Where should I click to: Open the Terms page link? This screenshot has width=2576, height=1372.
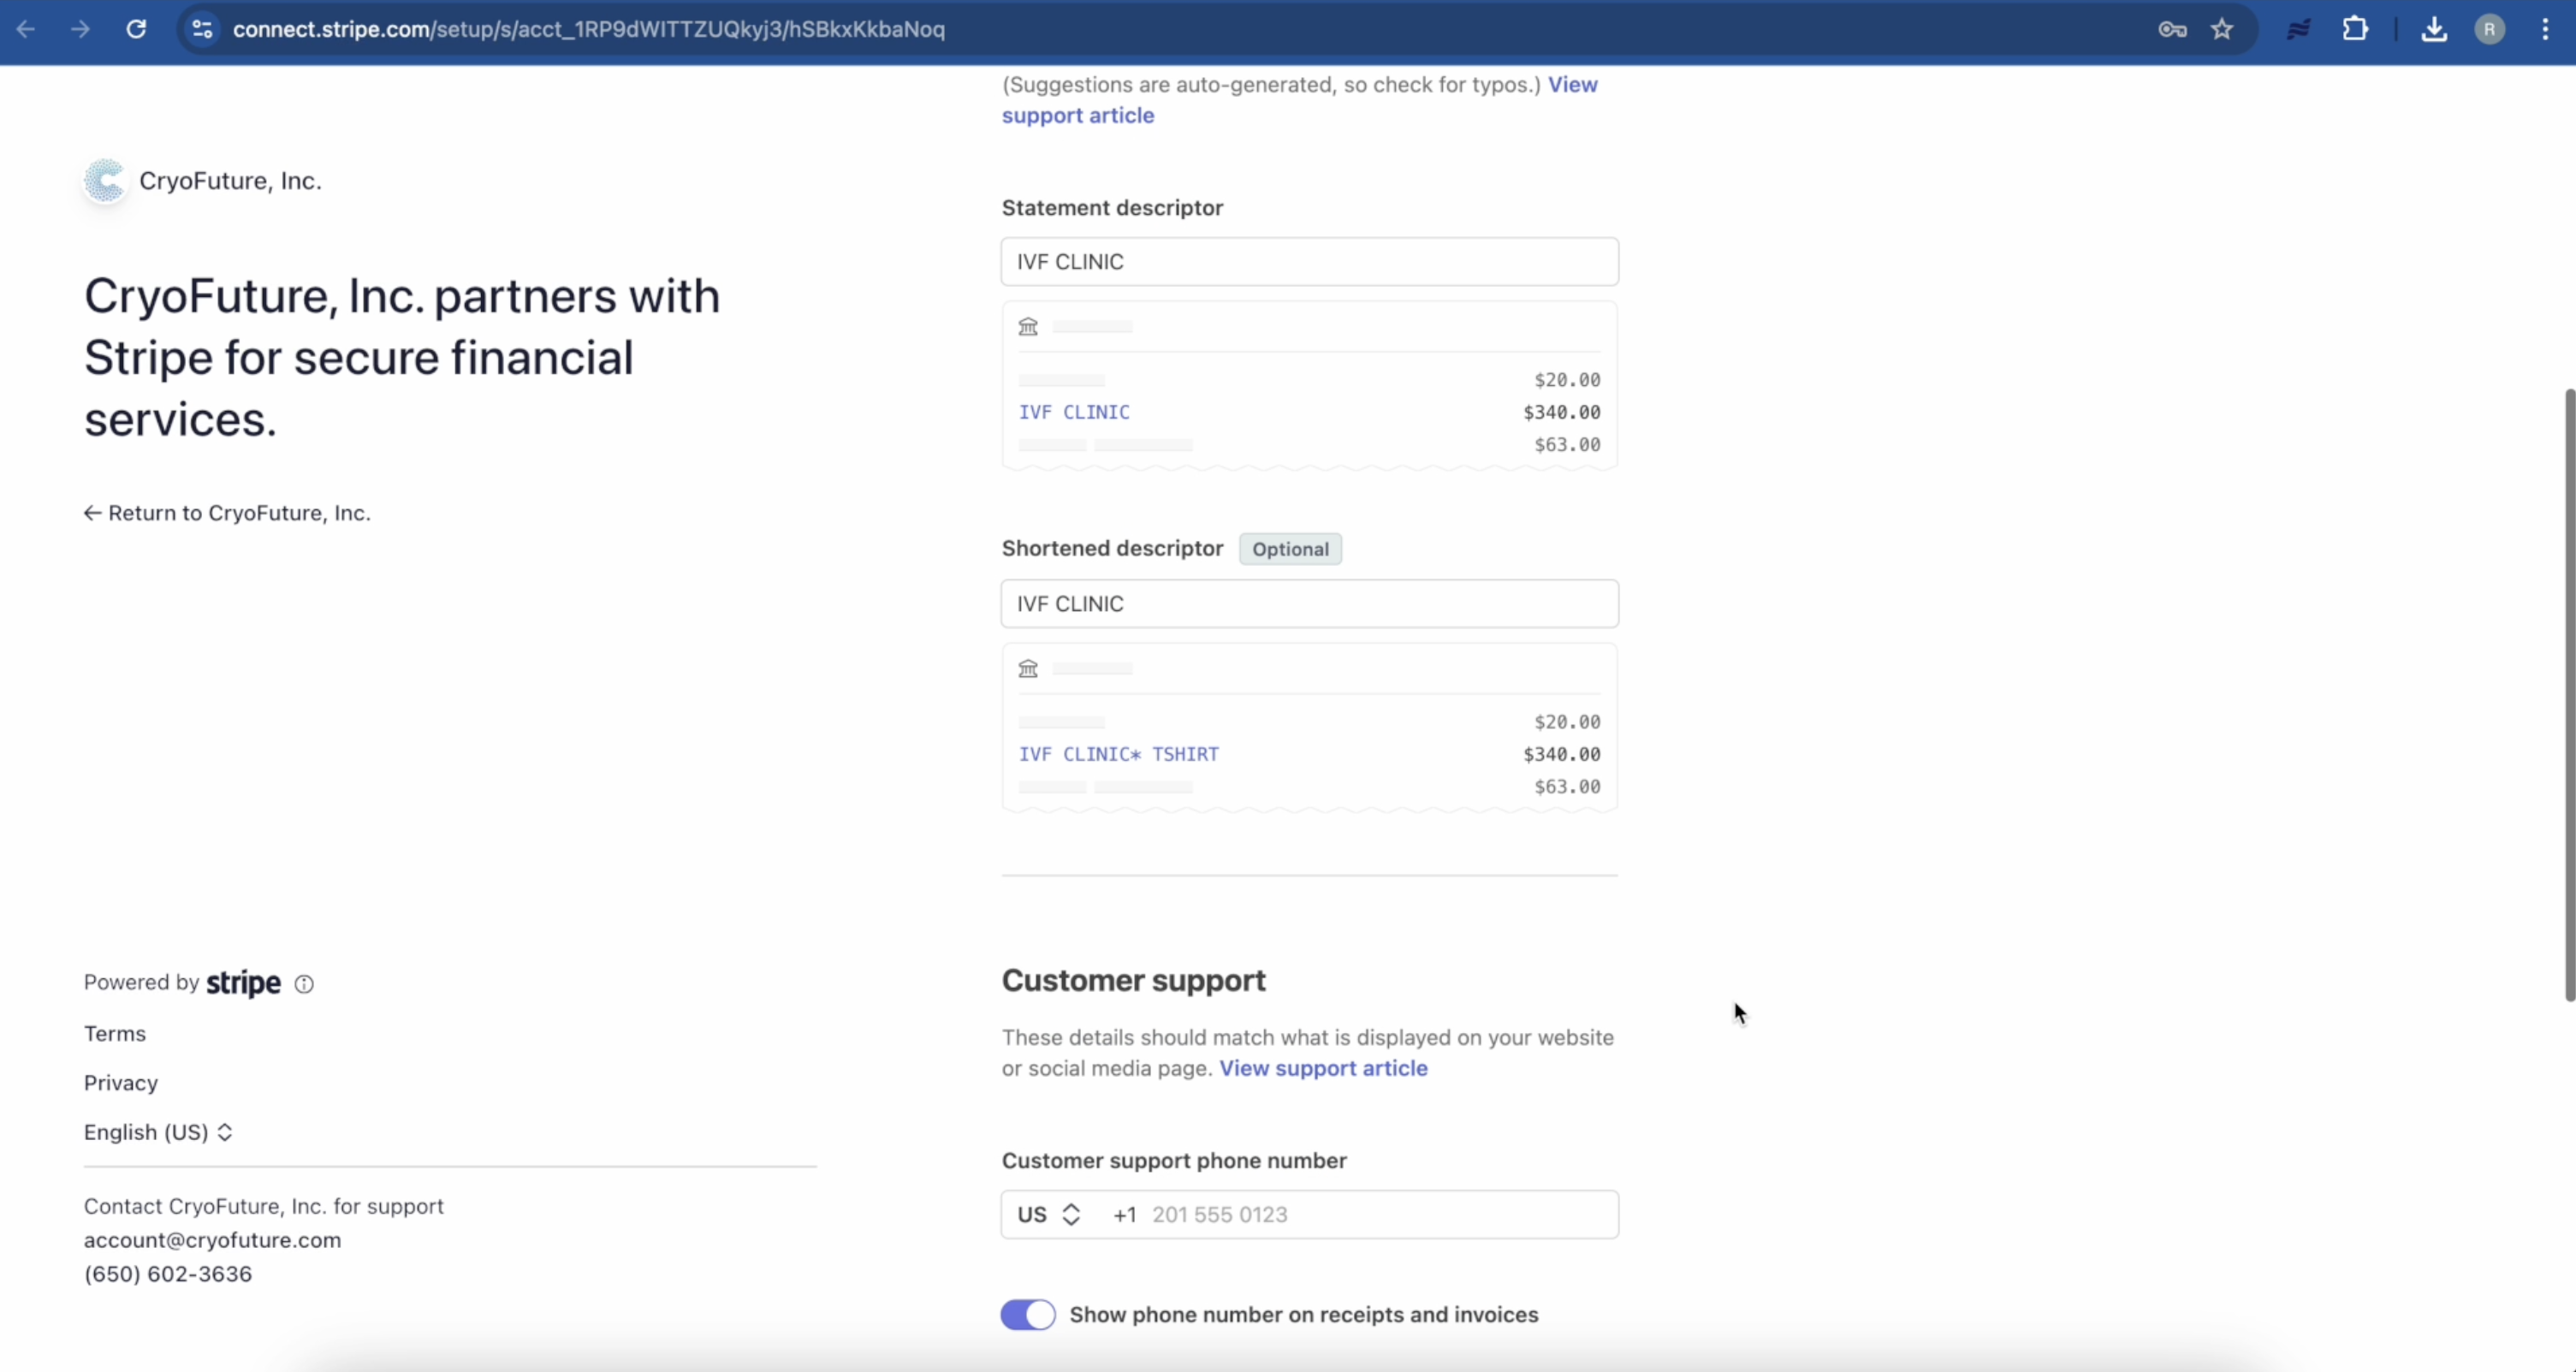click(x=115, y=1033)
